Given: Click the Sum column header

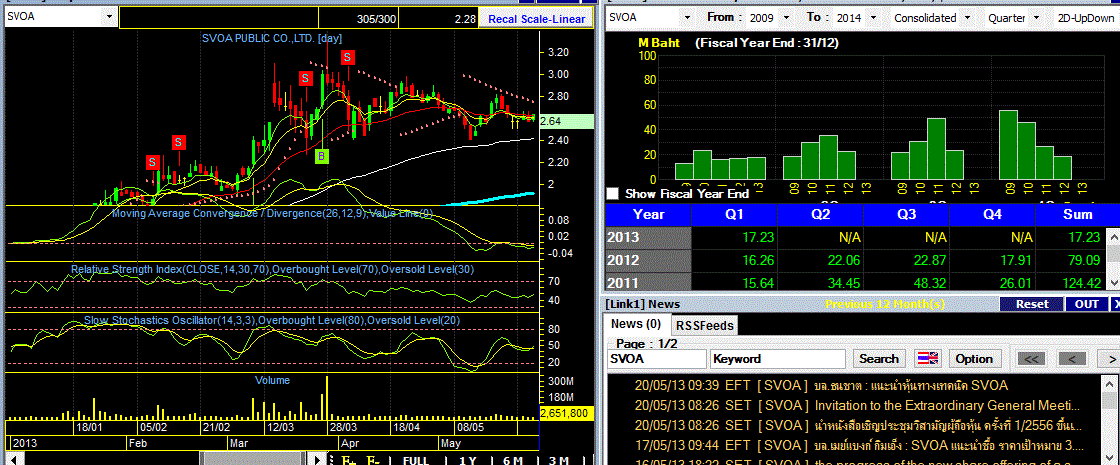Looking at the screenshot, I should click(1077, 214).
